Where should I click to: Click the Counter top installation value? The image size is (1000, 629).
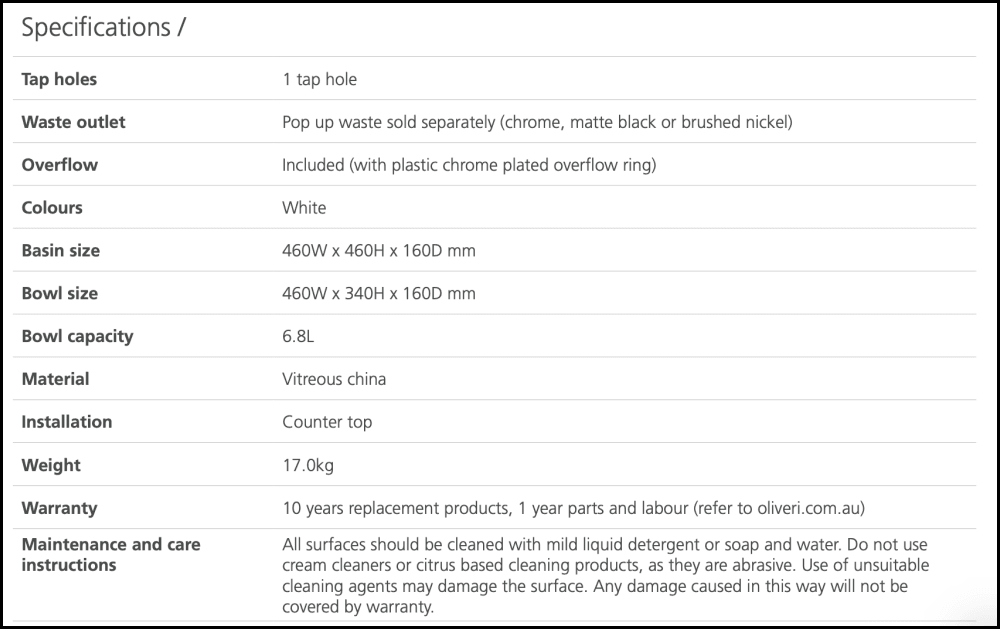327,422
